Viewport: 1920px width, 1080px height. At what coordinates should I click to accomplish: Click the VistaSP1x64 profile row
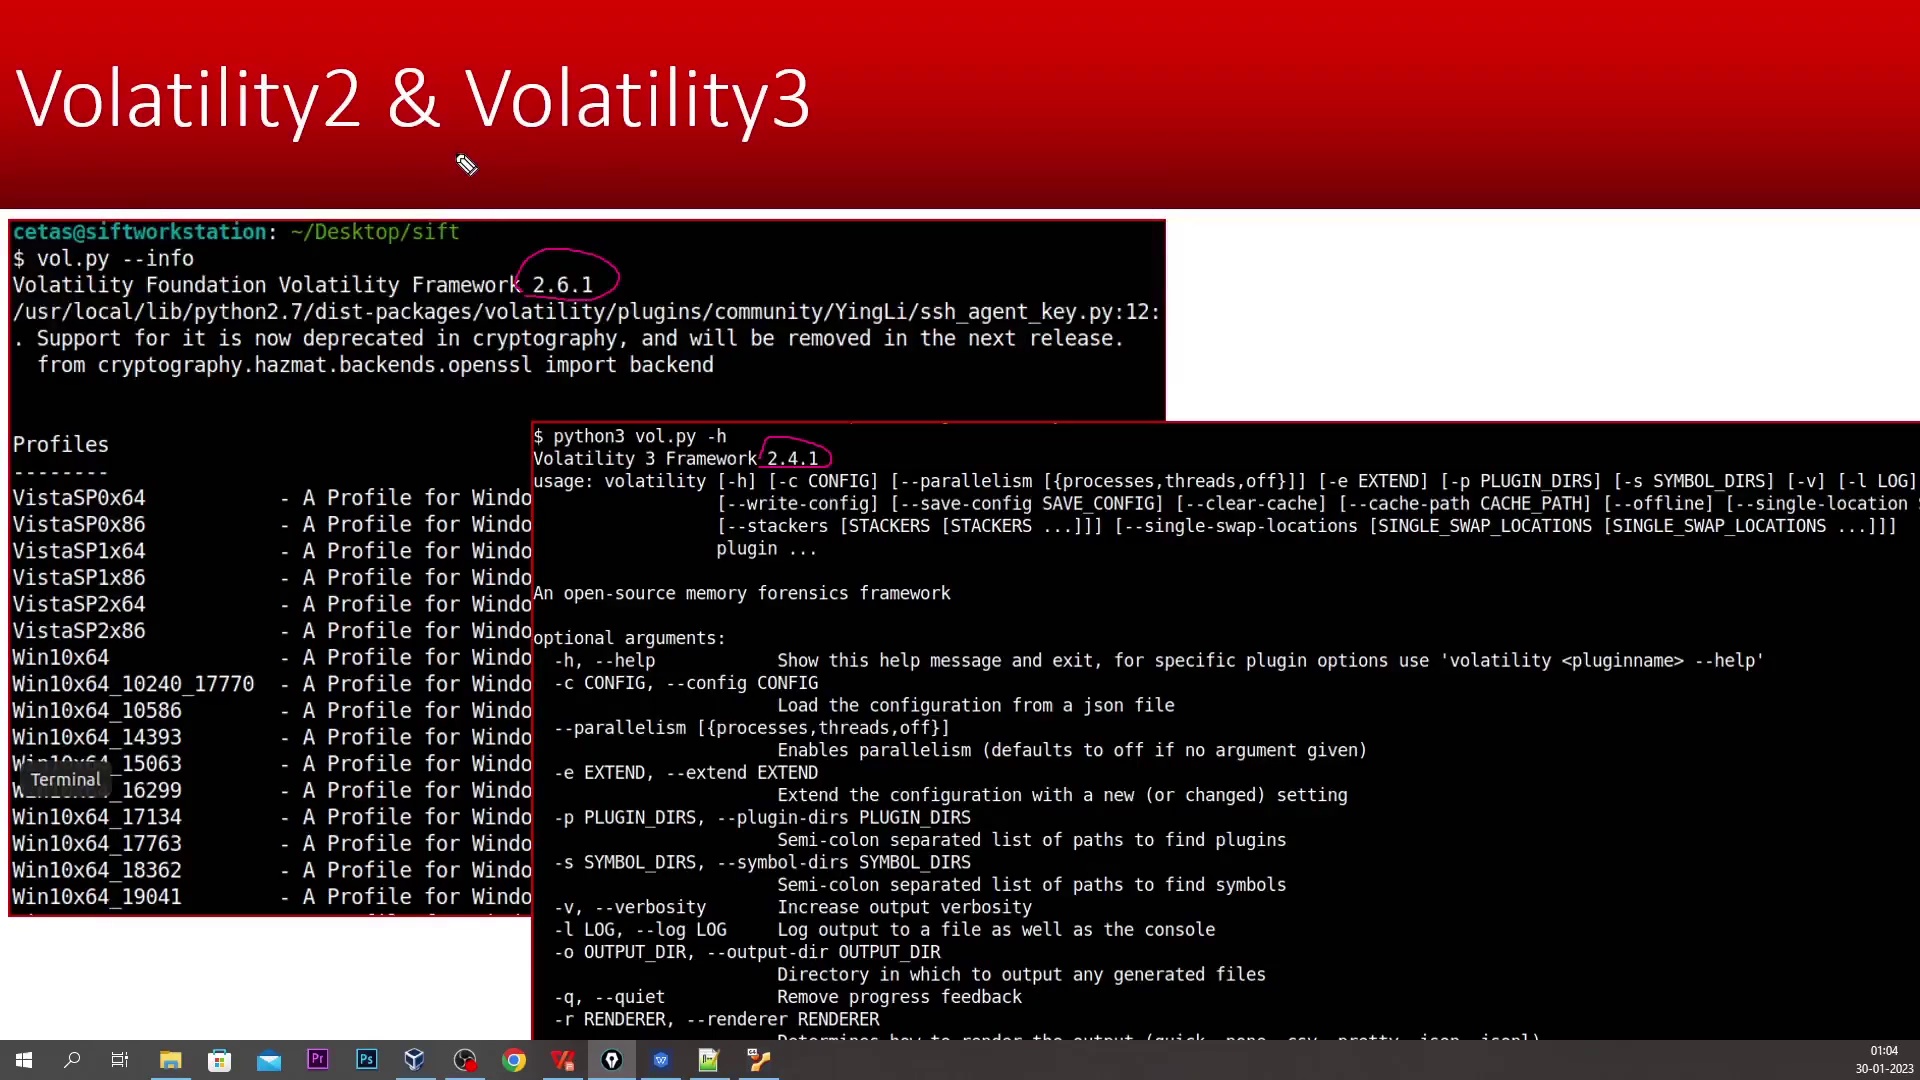[x=272, y=551]
